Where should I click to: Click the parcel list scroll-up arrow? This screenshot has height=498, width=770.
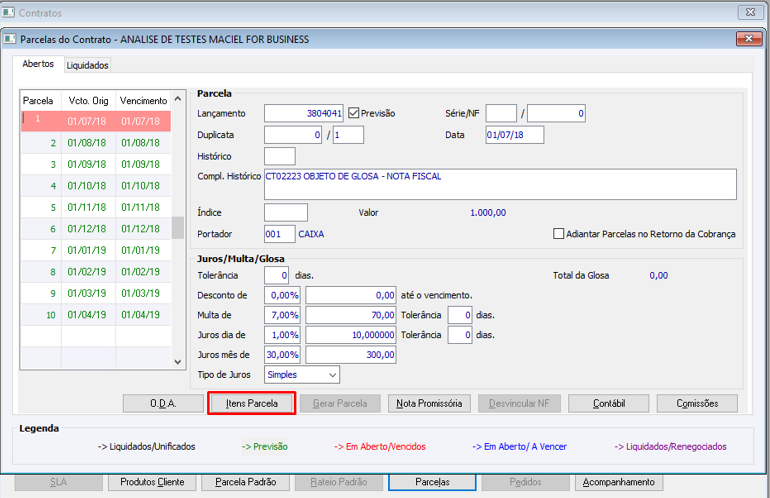point(178,99)
